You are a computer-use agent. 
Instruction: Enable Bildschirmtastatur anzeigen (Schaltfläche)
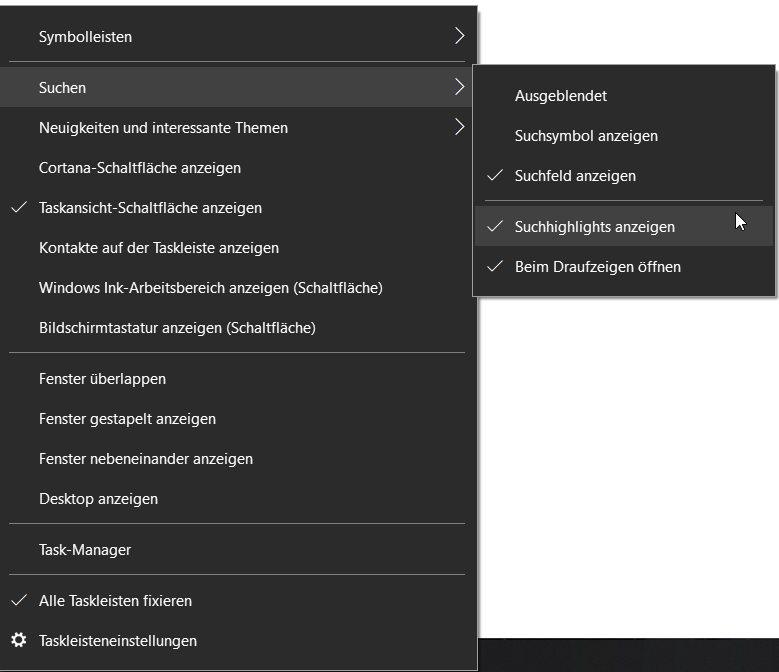tap(237, 328)
